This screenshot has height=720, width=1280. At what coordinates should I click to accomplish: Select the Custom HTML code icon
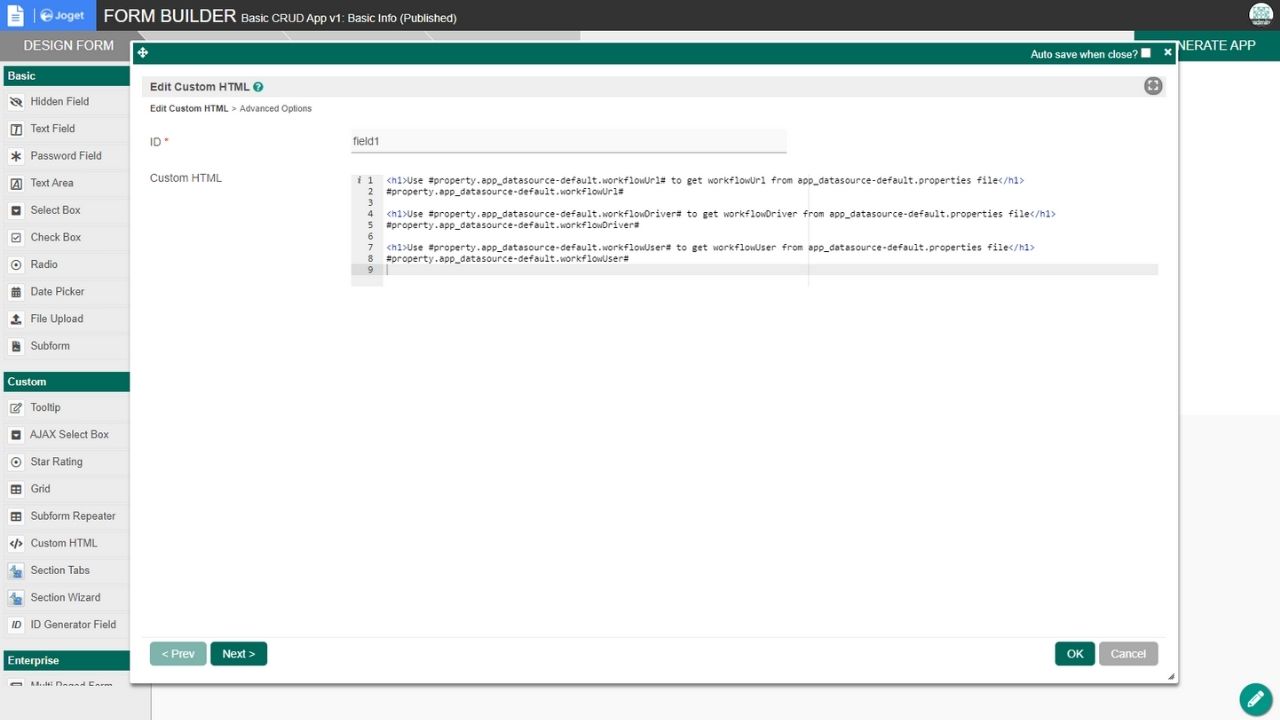point(16,544)
